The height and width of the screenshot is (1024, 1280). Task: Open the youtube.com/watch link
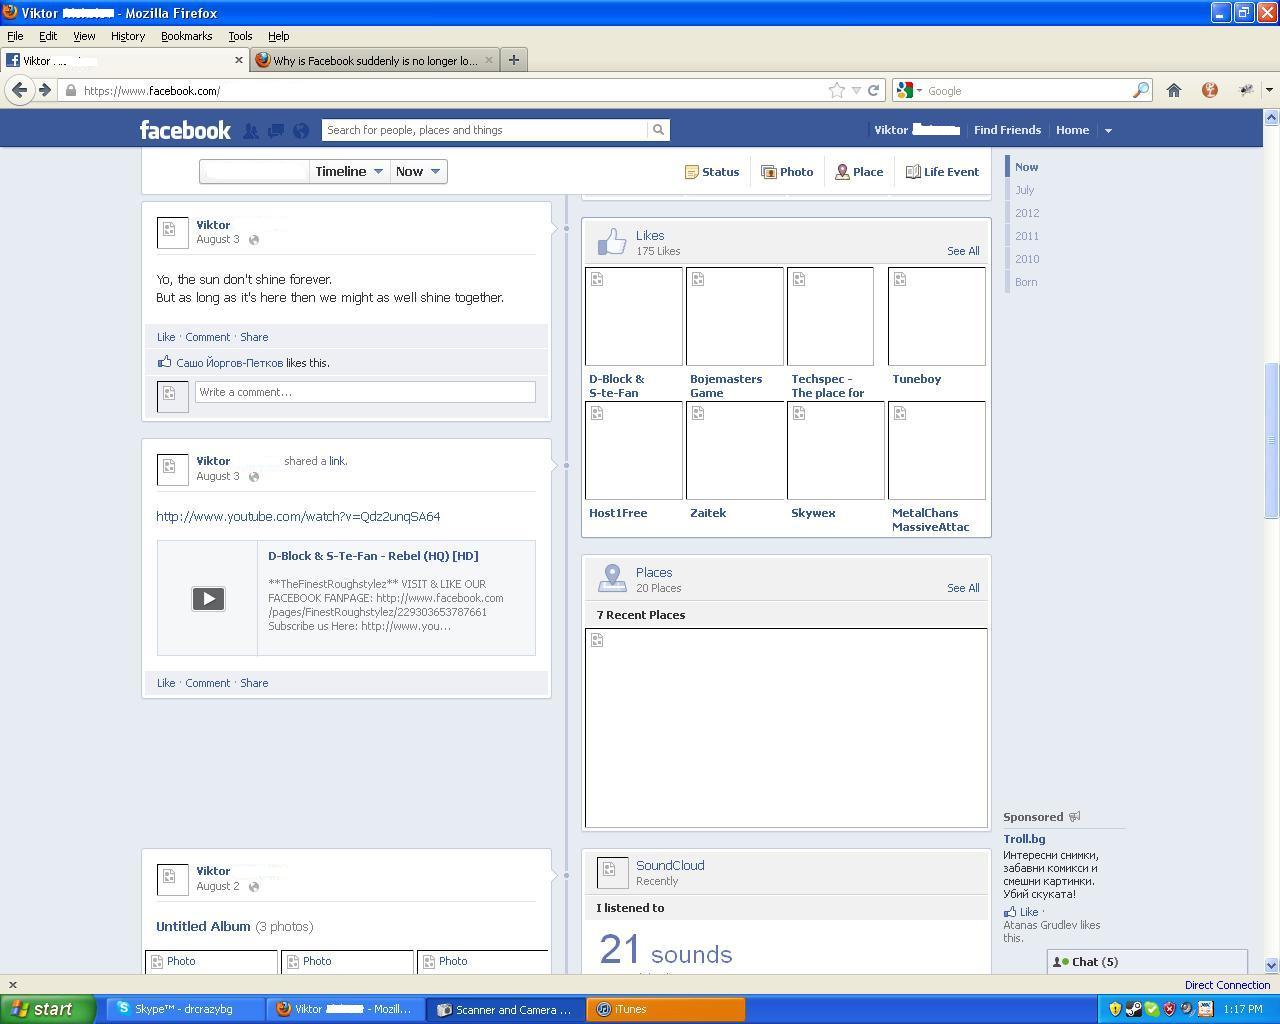click(x=298, y=517)
